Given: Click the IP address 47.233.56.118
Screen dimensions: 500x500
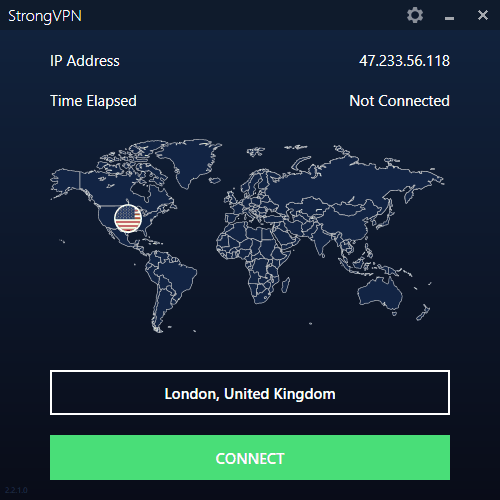Looking at the screenshot, I should click(x=404, y=61).
